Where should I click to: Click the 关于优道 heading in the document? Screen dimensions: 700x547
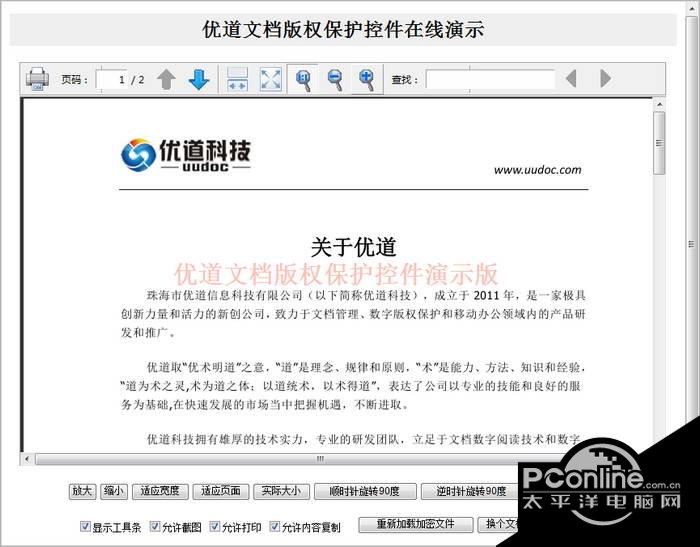[354, 247]
